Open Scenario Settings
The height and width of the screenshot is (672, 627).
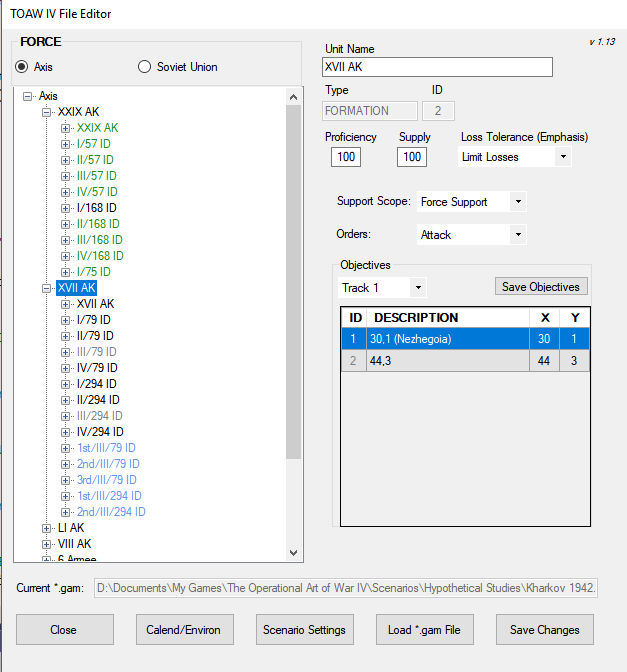pyautogui.click(x=305, y=630)
